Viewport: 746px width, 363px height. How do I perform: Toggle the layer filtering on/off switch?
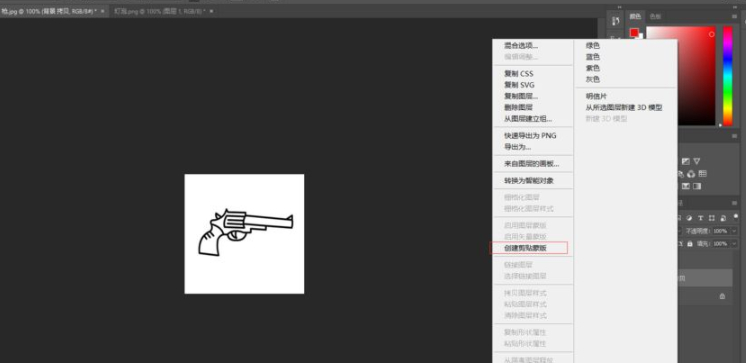[x=736, y=216]
